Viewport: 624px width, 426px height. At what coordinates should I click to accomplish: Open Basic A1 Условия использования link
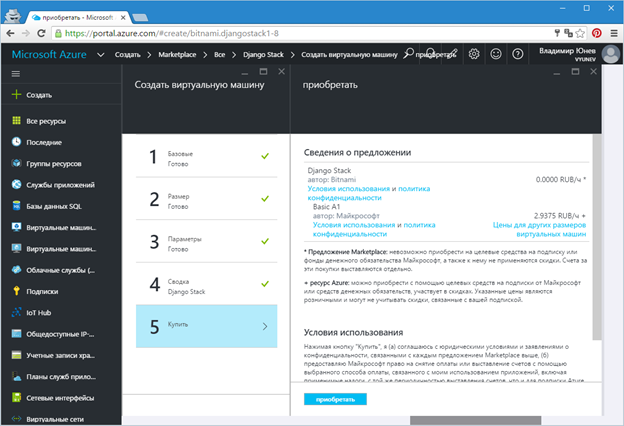click(354, 225)
